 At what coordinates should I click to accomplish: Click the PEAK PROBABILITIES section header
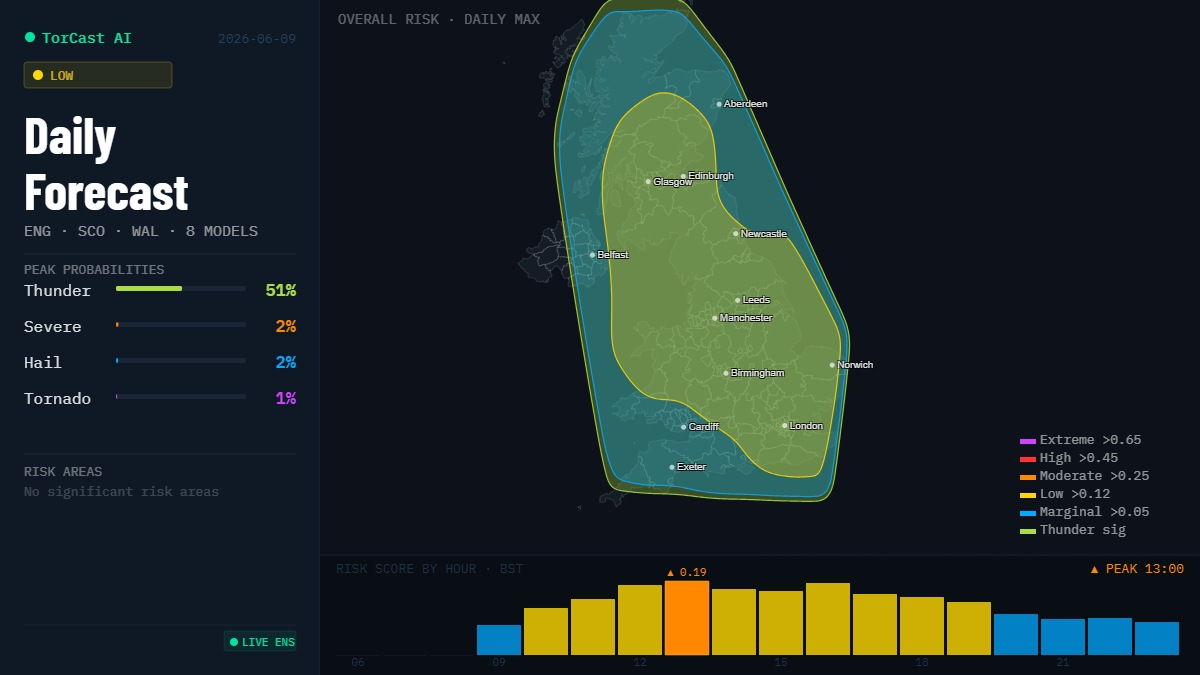[x=94, y=269]
